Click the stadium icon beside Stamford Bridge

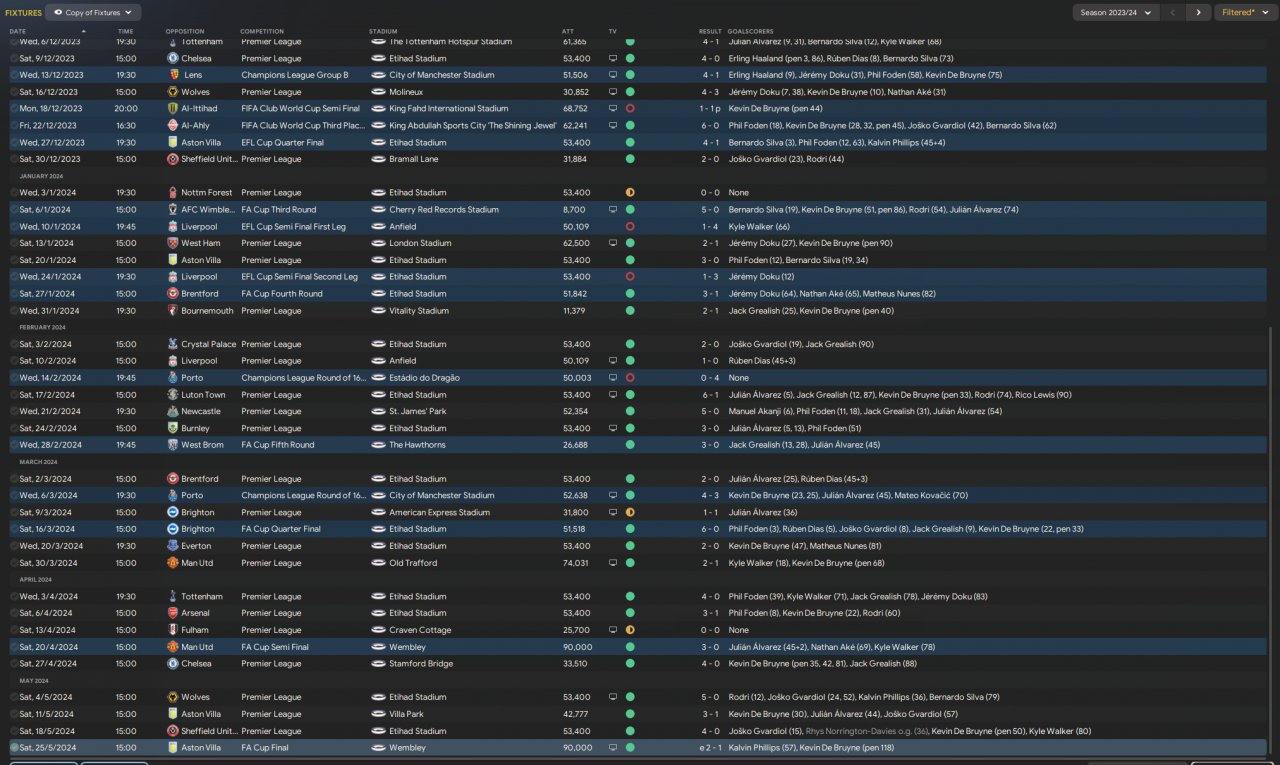click(x=378, y=664)
